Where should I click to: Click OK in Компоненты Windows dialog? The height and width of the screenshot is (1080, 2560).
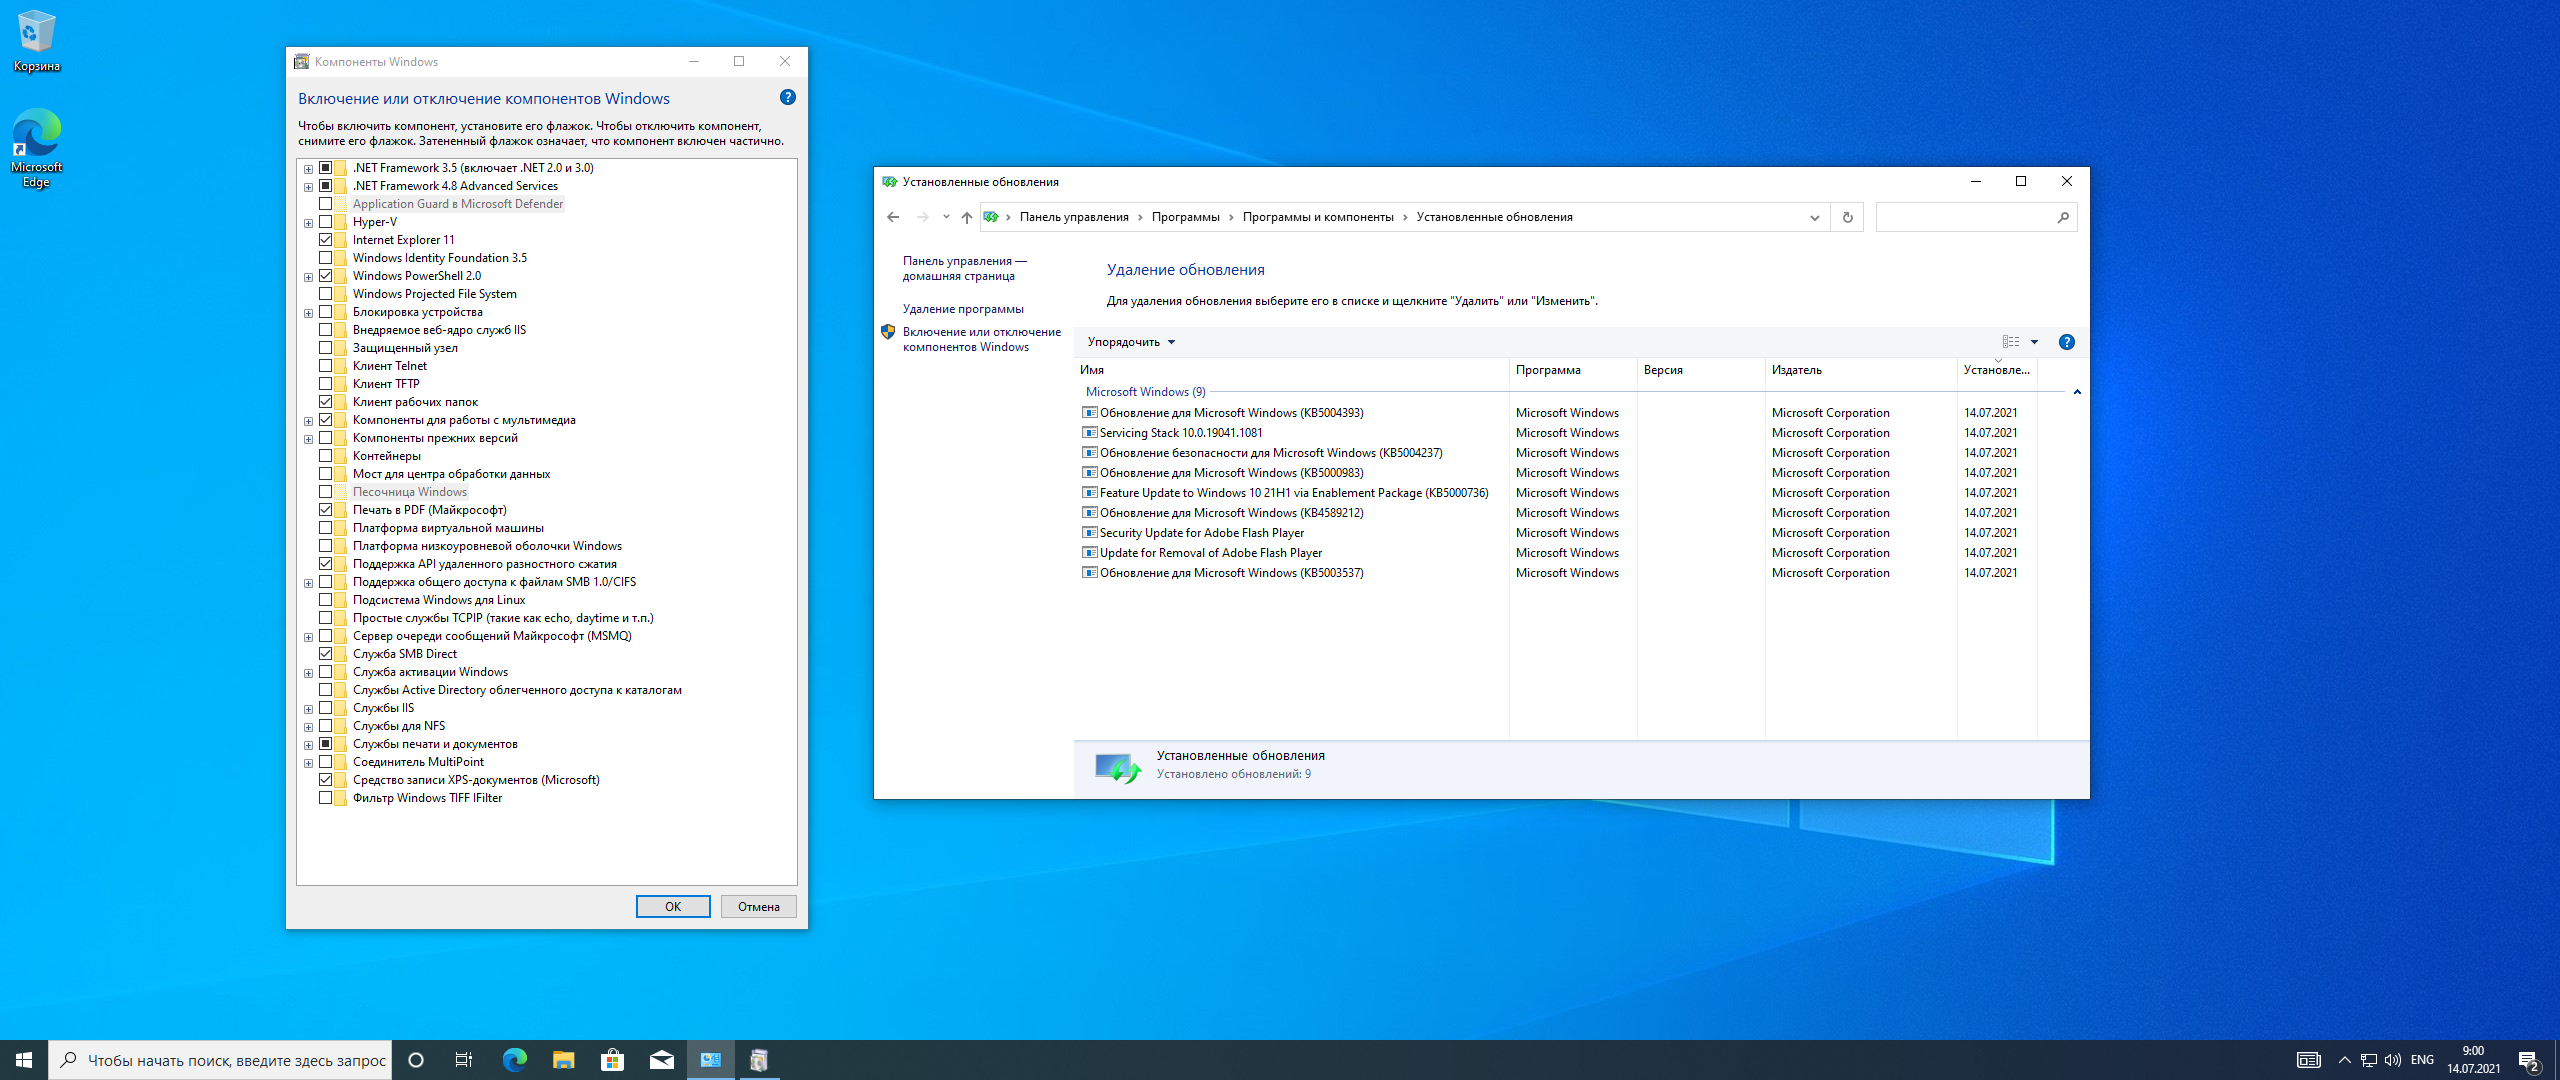(x=673, y=907)
